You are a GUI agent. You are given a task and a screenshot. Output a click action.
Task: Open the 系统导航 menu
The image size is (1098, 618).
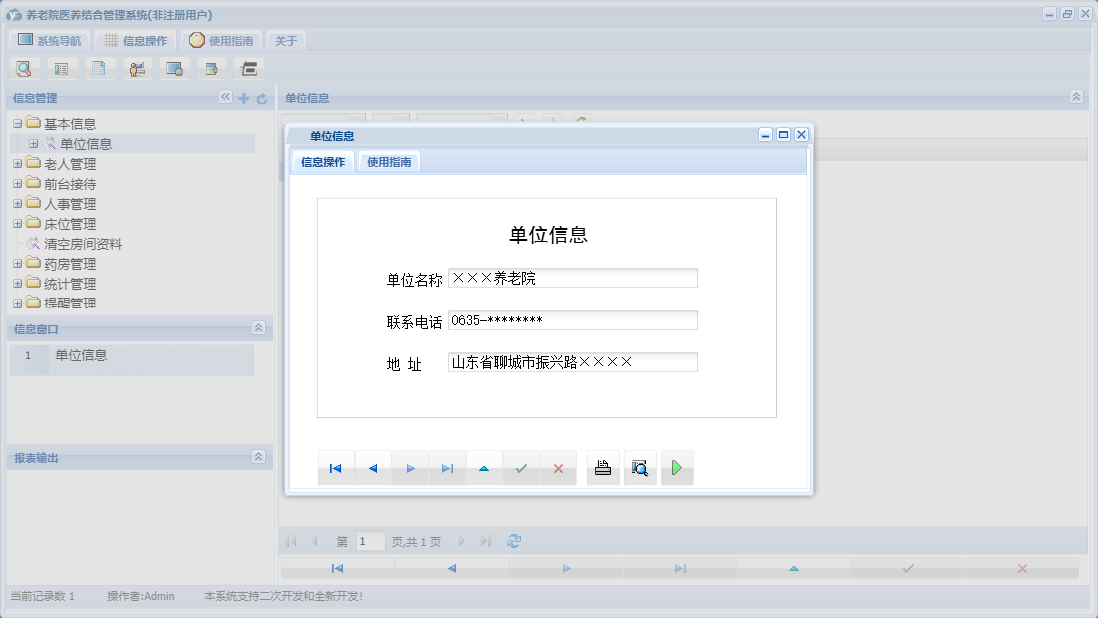coord(50,39)
